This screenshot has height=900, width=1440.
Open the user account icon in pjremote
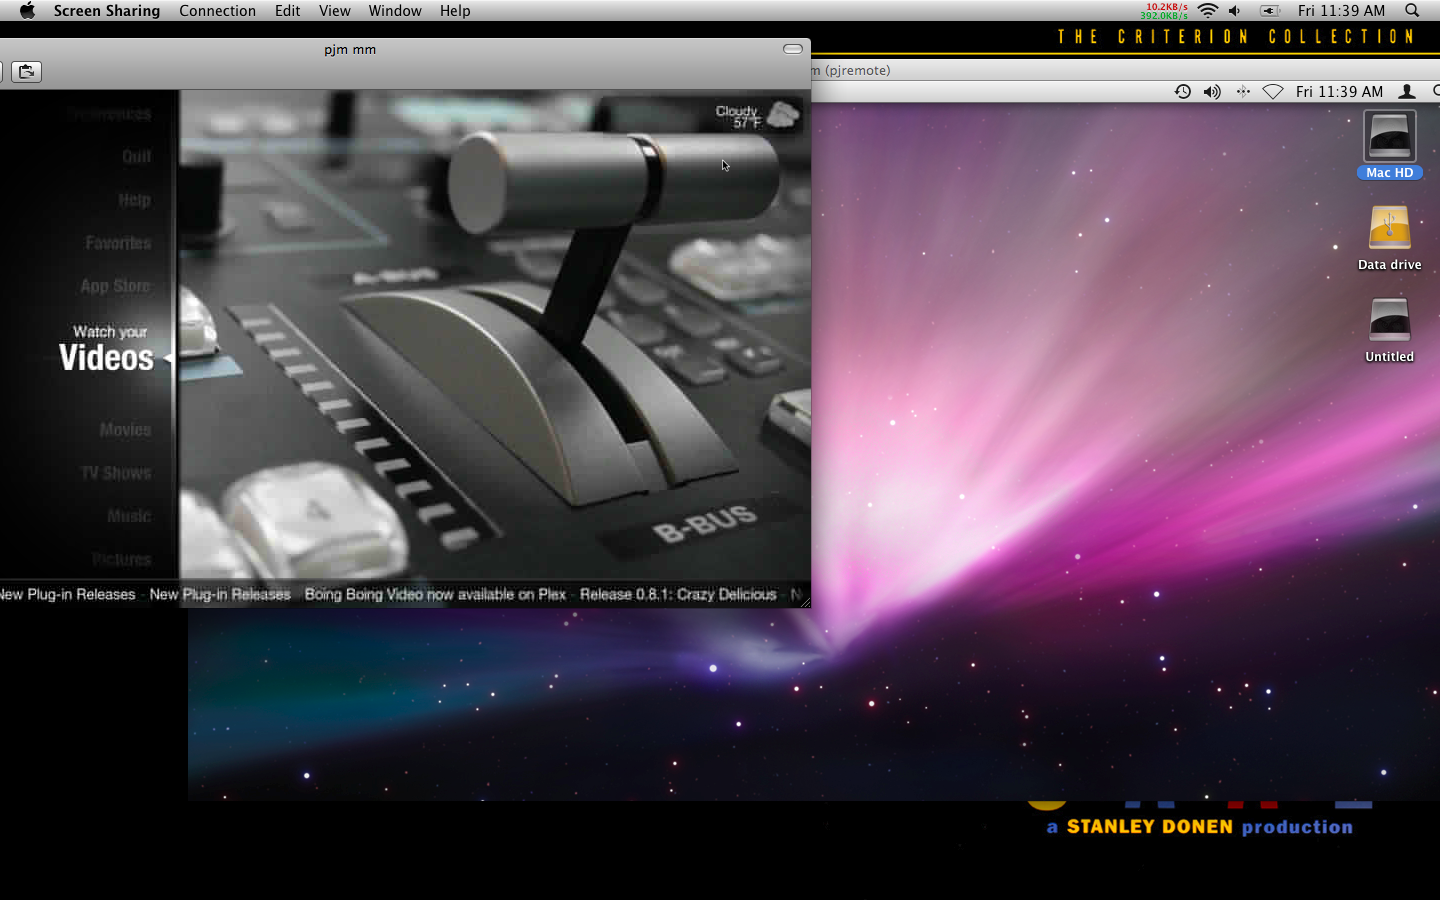(1407, 91)
